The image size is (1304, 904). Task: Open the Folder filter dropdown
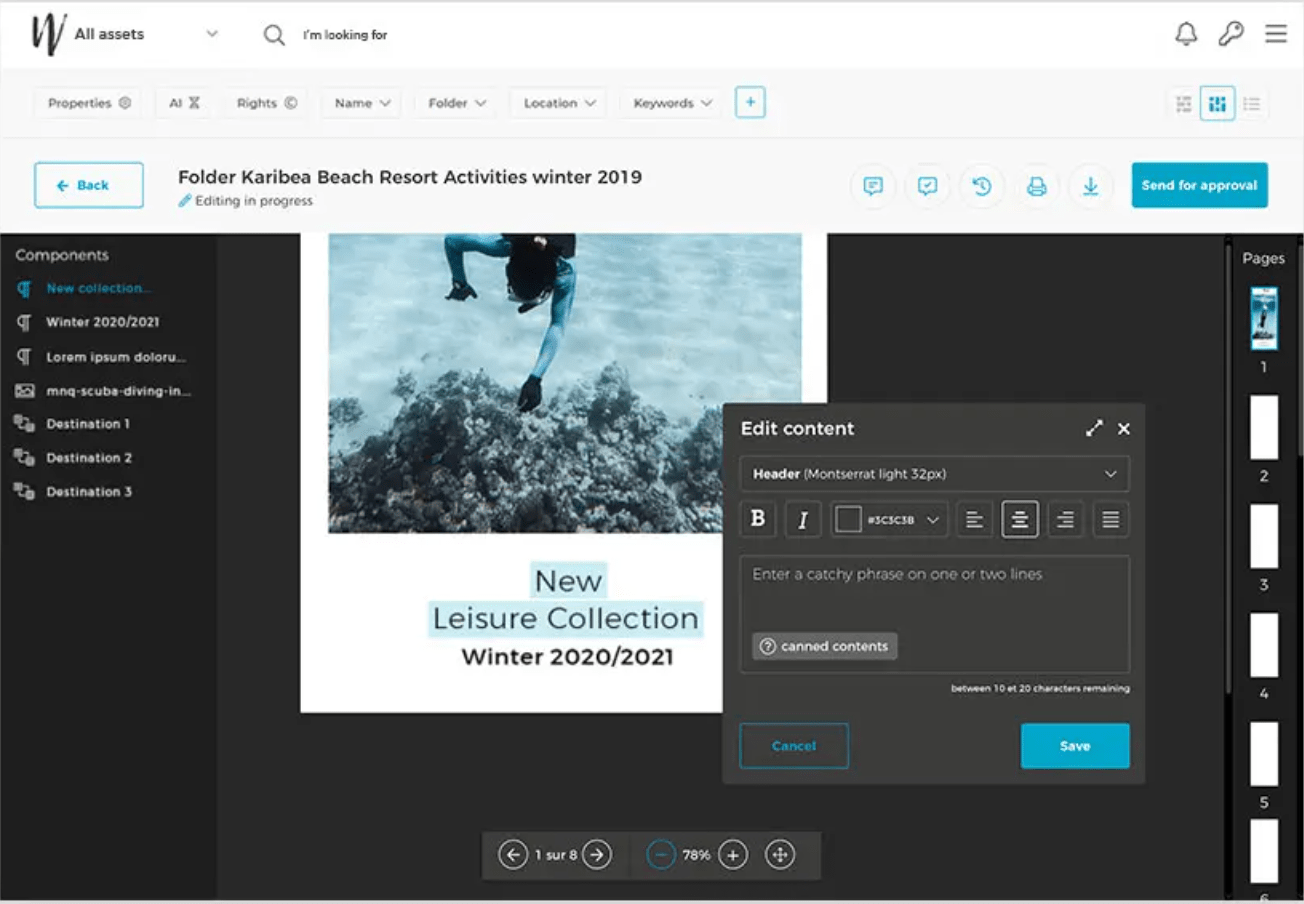(x=455, y=102)
